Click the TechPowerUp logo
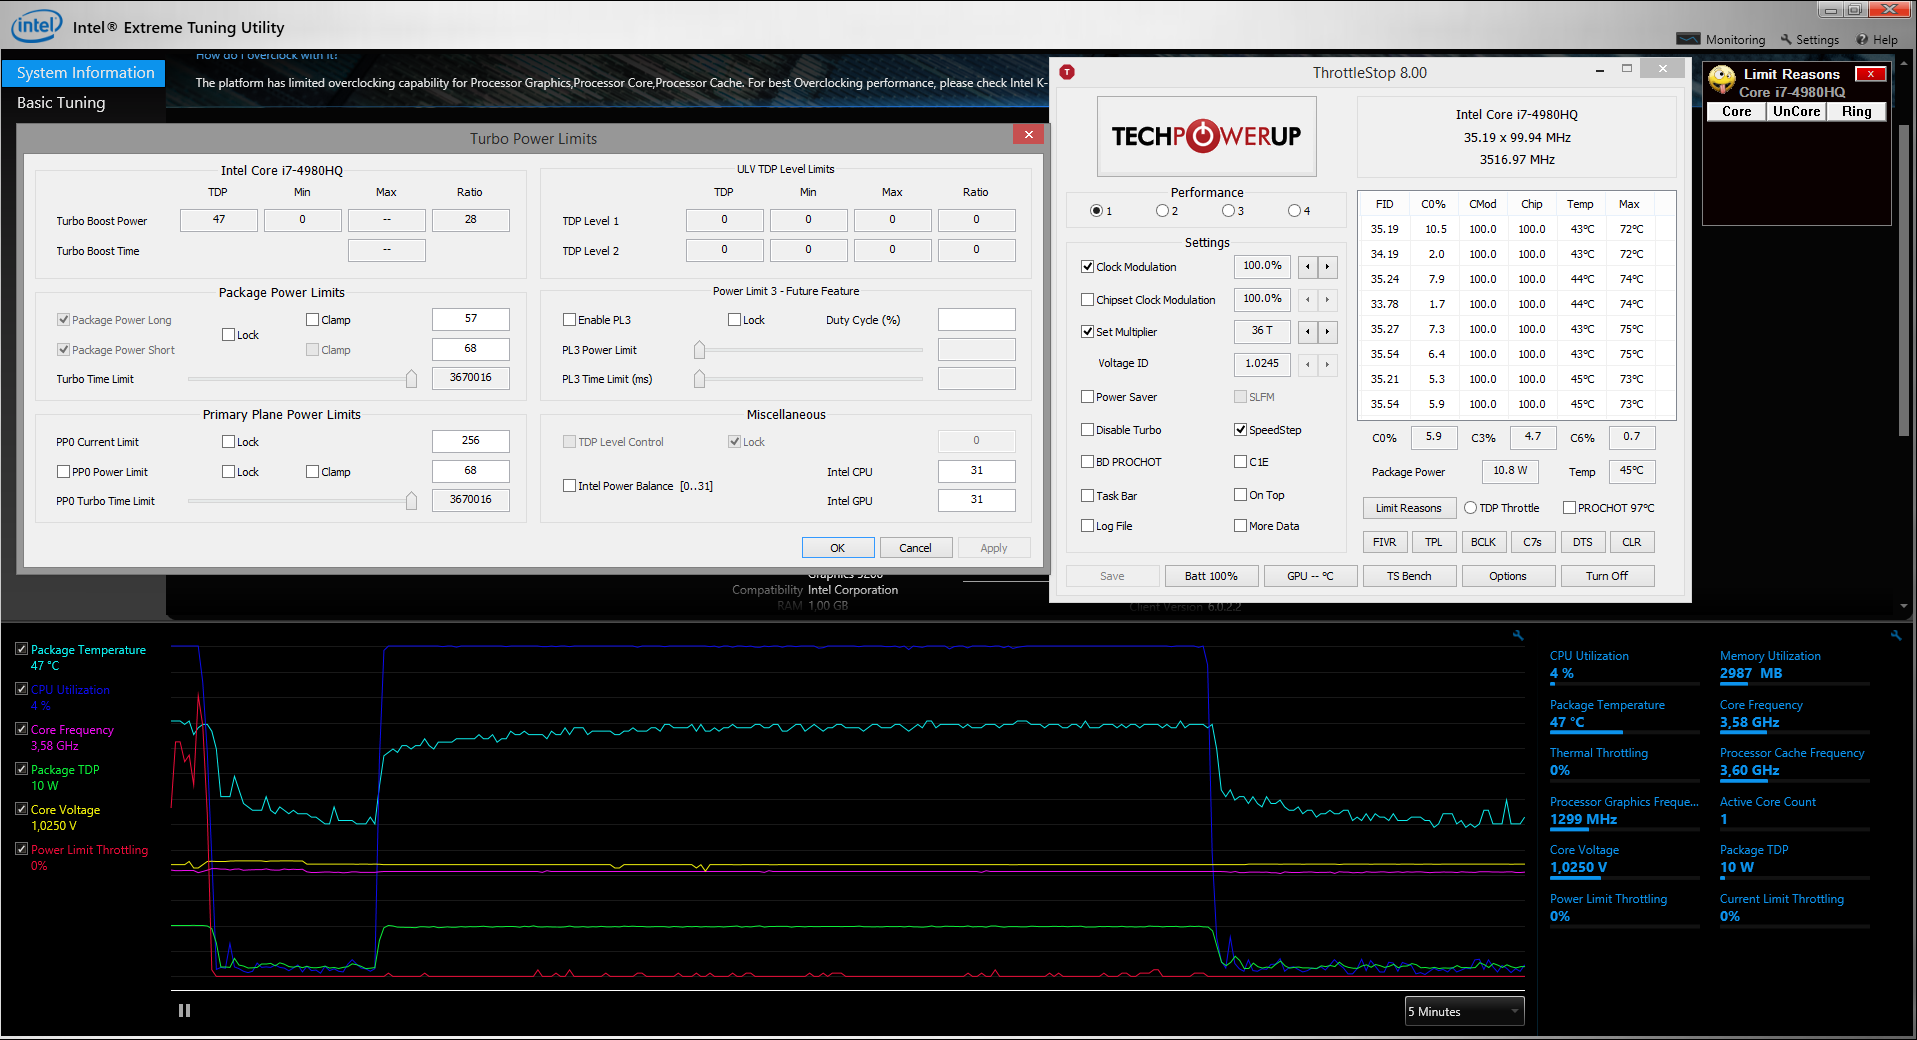 (x=1207, y=136)
